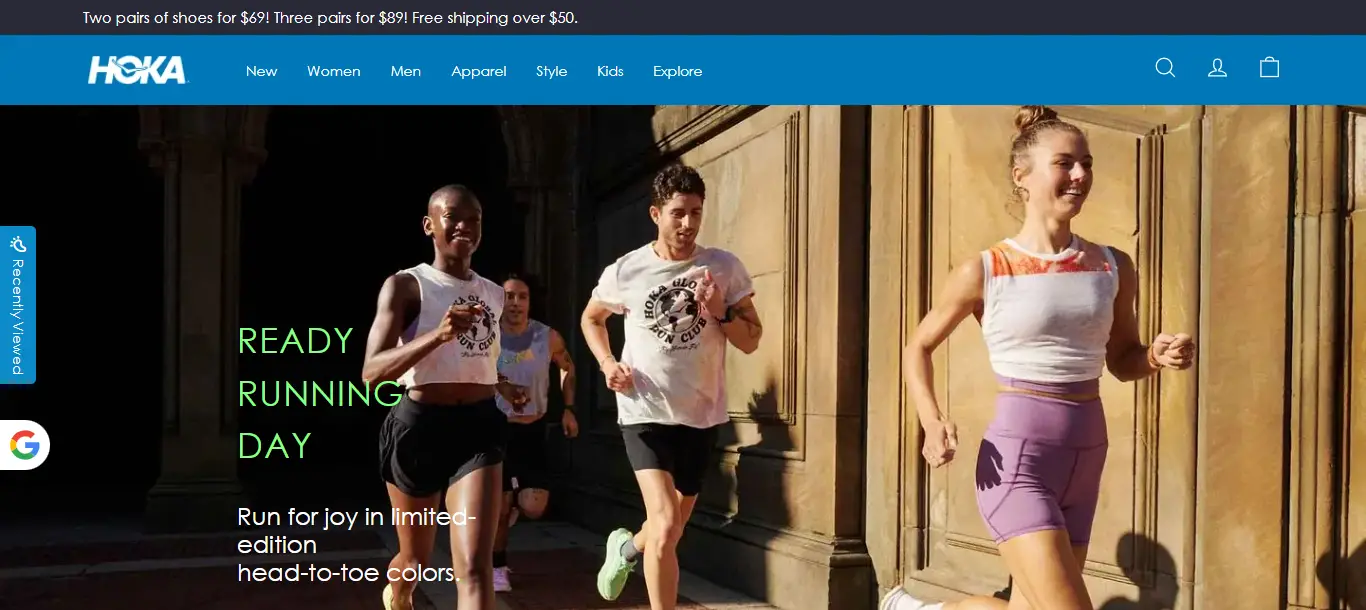Select Explore in the top navigation
The image size is (1366, 610).
[677, 71]
